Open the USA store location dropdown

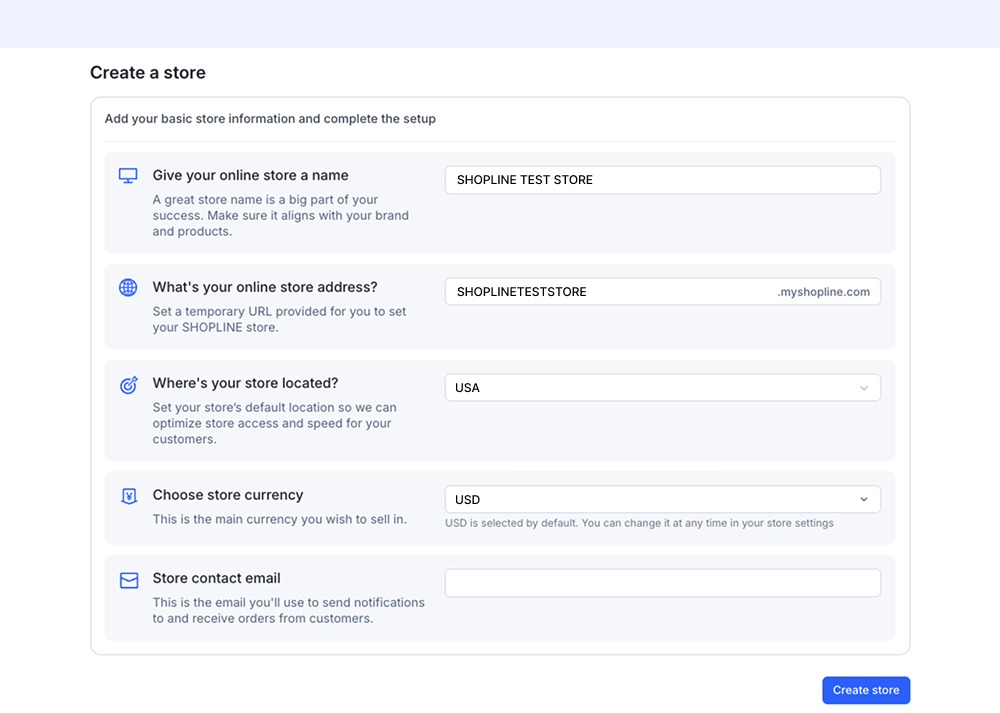[650, 388]
